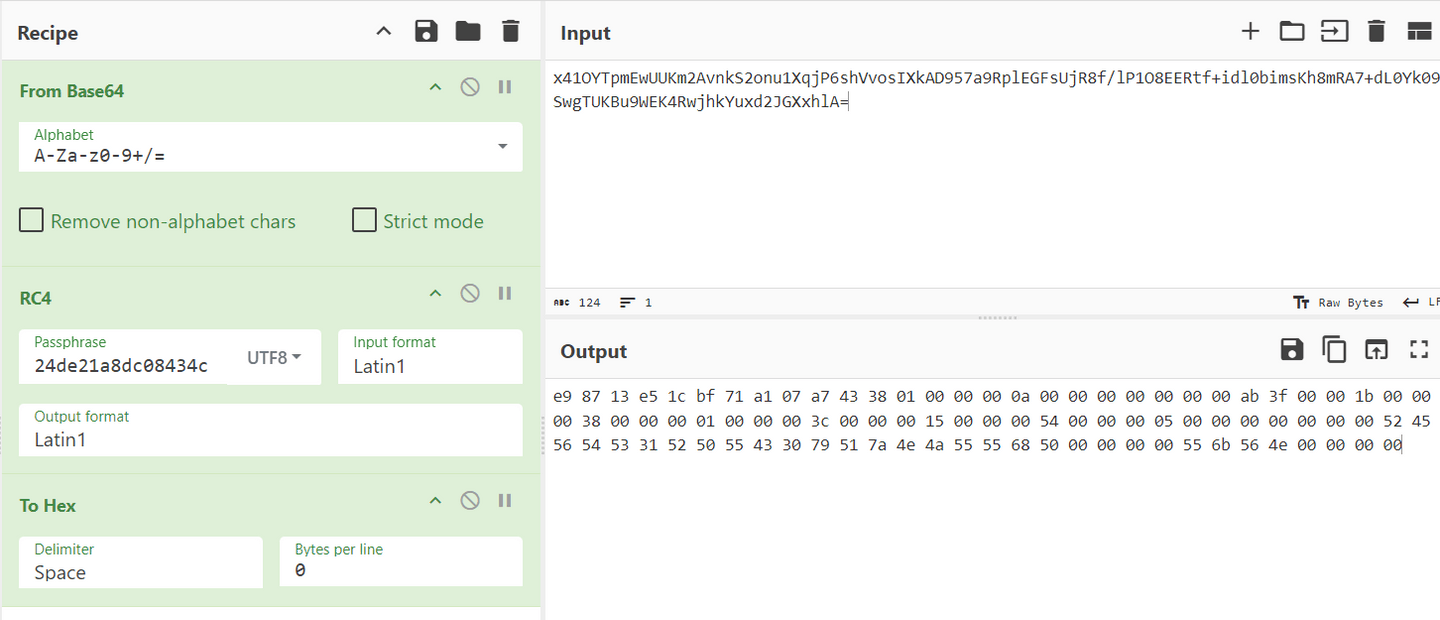Image resolution: width=1440 pixels, height=620 pixels.
Task: Click Raw Bytes in input status bar
Action: click(1338, 303)
